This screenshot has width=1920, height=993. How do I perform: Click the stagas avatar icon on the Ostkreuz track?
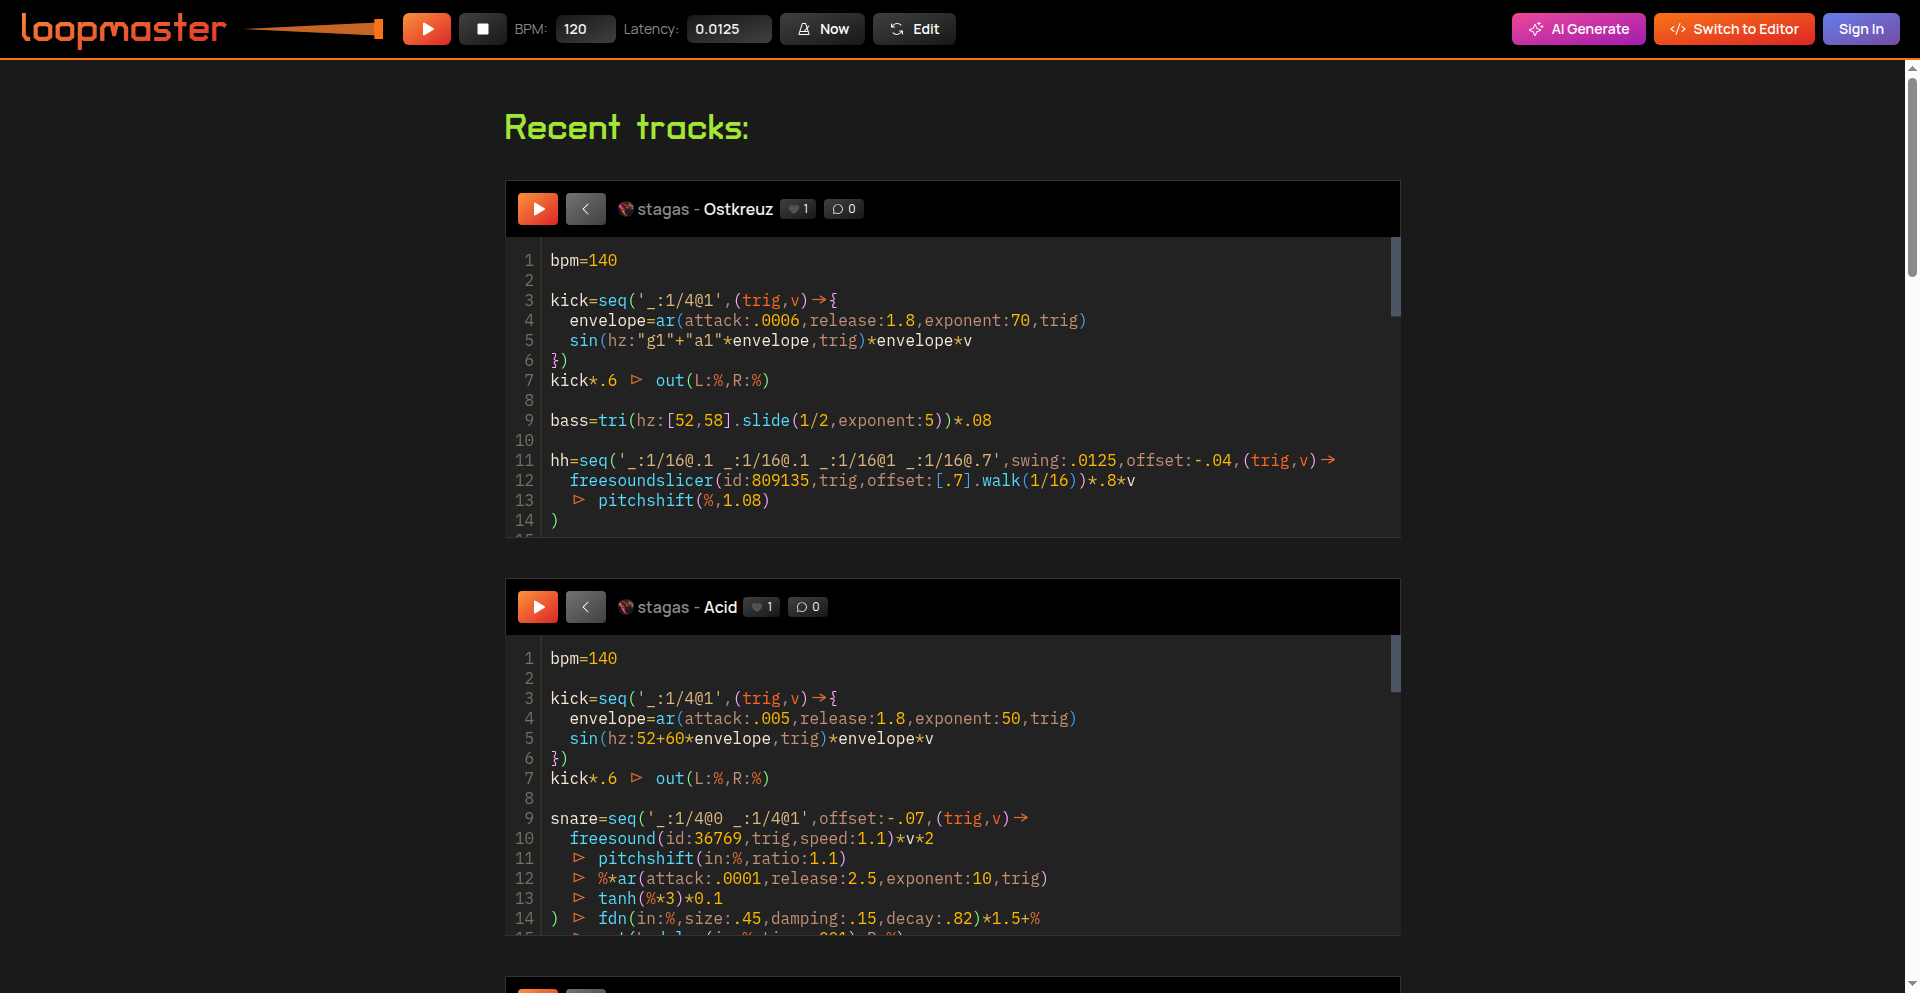coord(626,209)
